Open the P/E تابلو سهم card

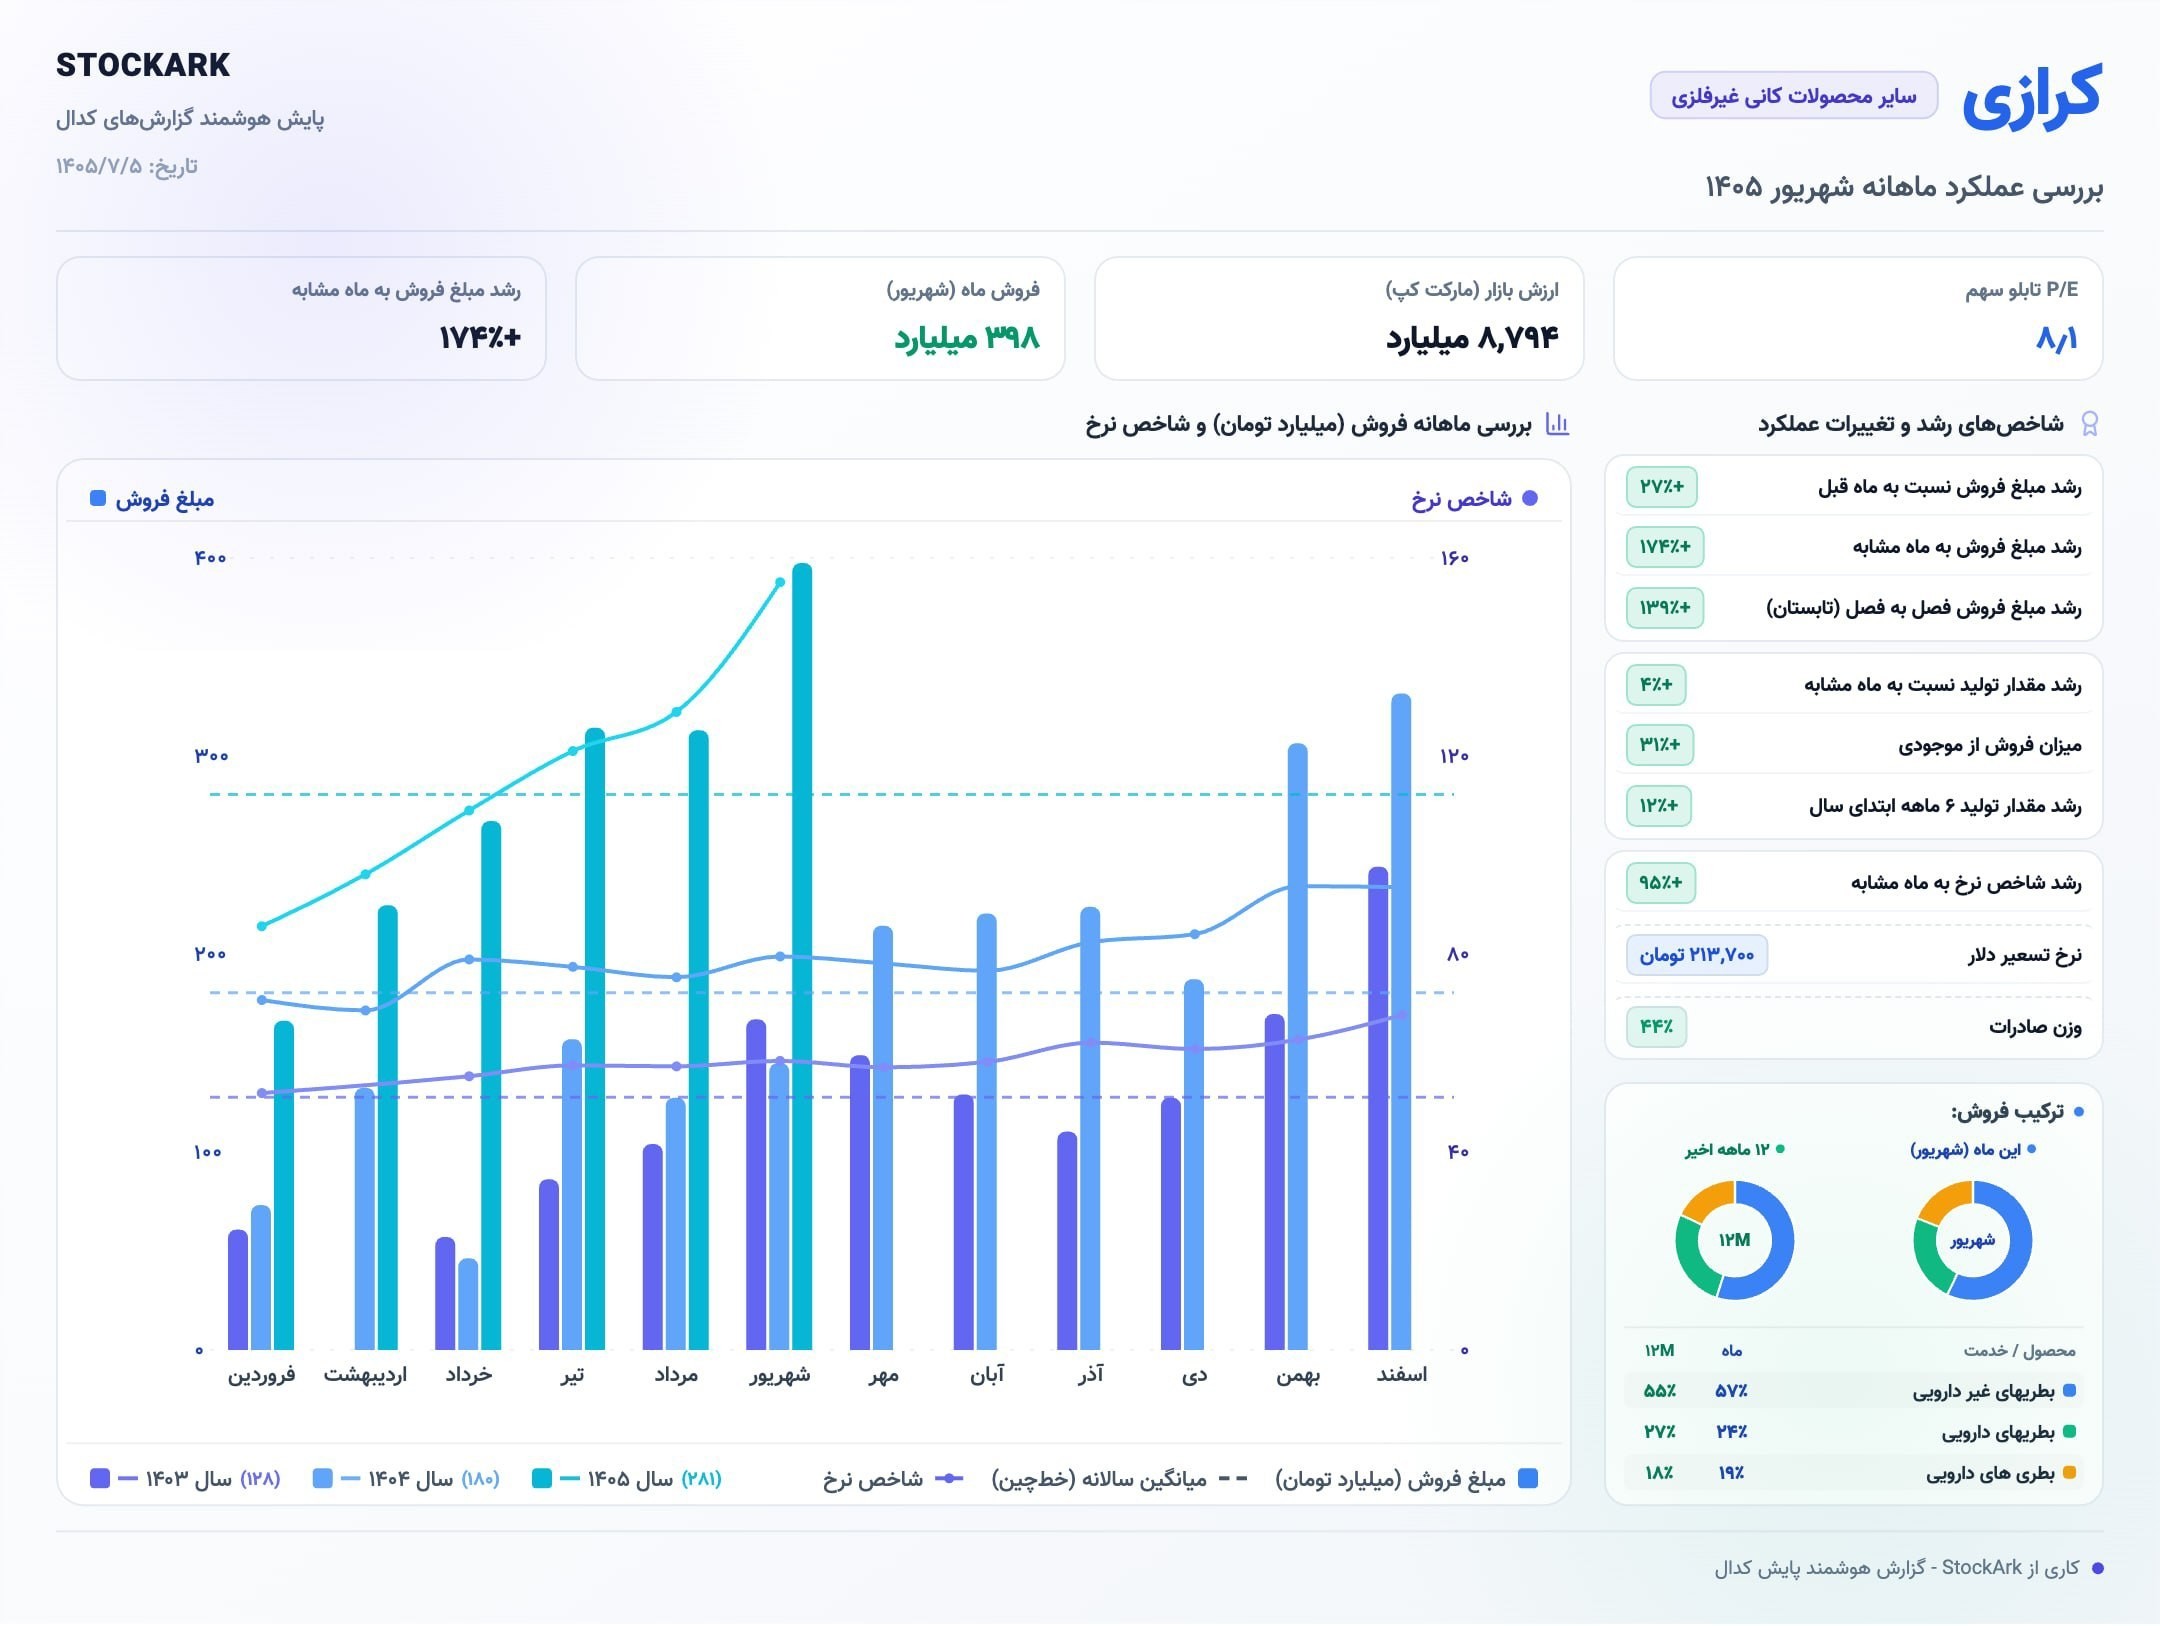[1858, 318]
